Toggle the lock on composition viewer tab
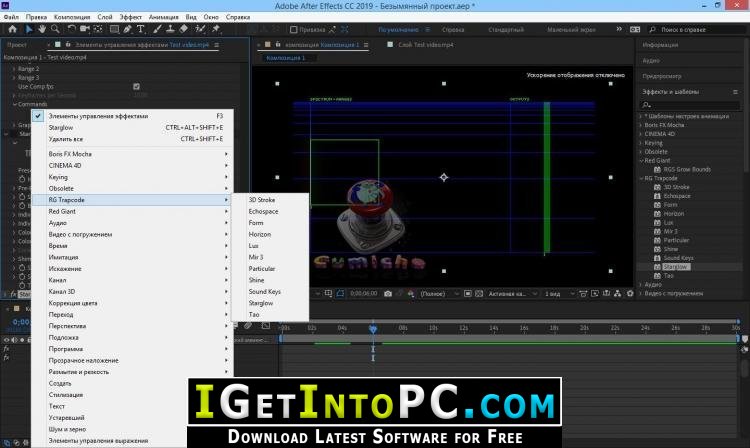Screen dimensions: 750x448 pos(278,44)
